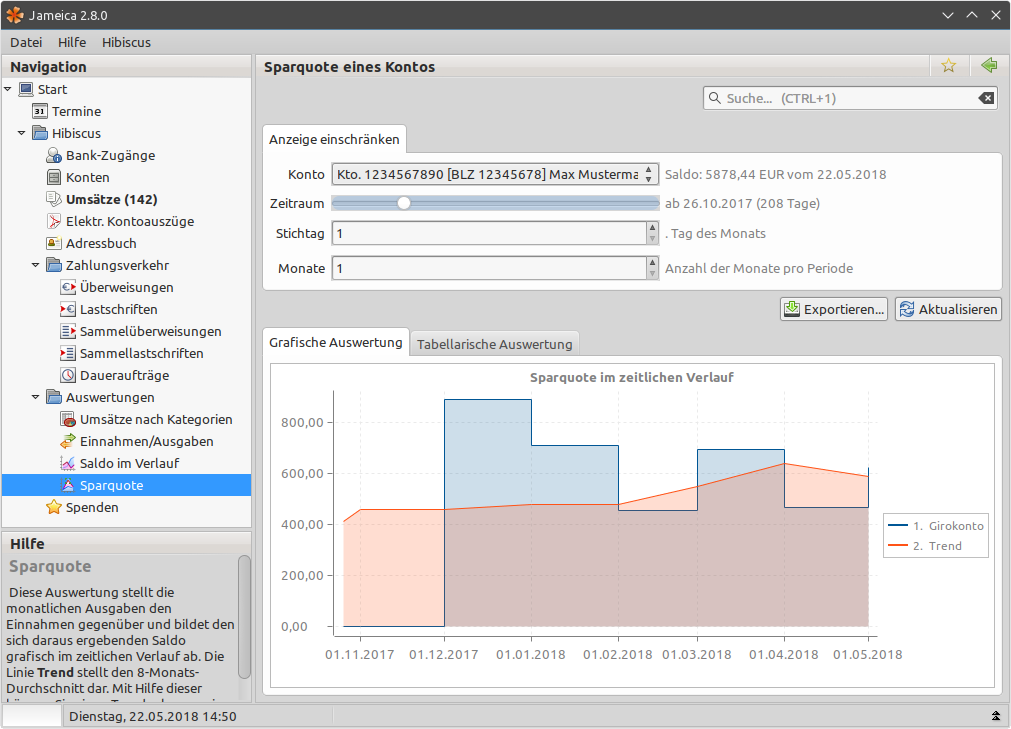The image size is (1011, 729).
Task: Click the Hilfe panel scrollbar
Action: click(x=244, y=617)
